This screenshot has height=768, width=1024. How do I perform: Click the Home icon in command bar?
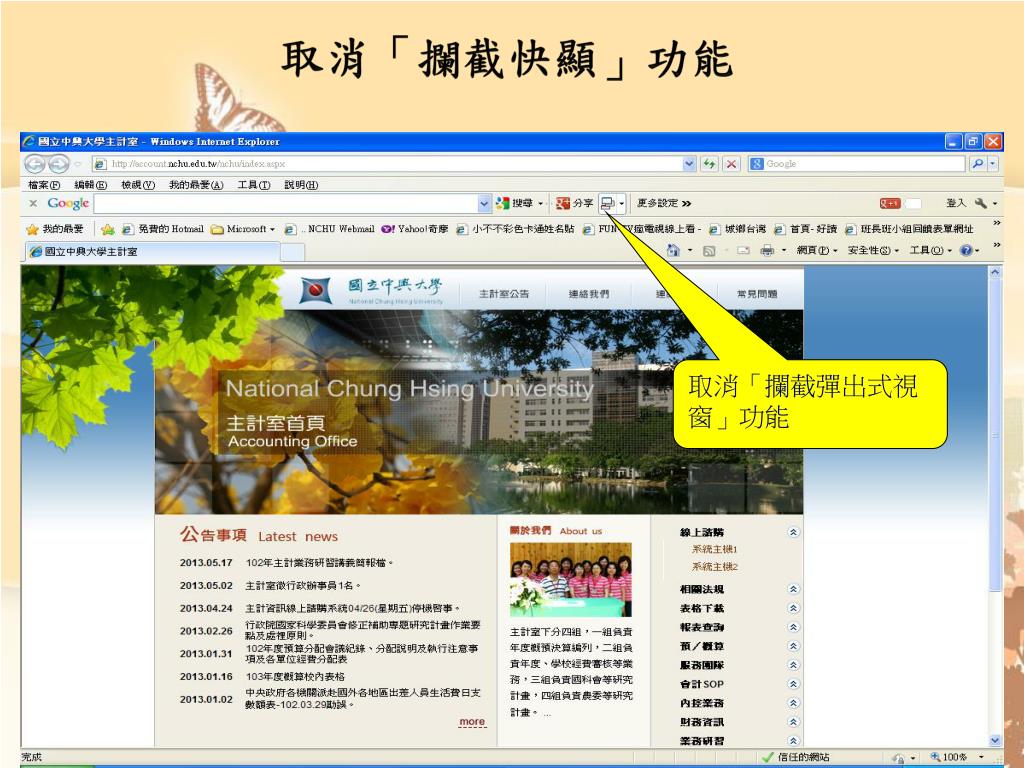674,250
